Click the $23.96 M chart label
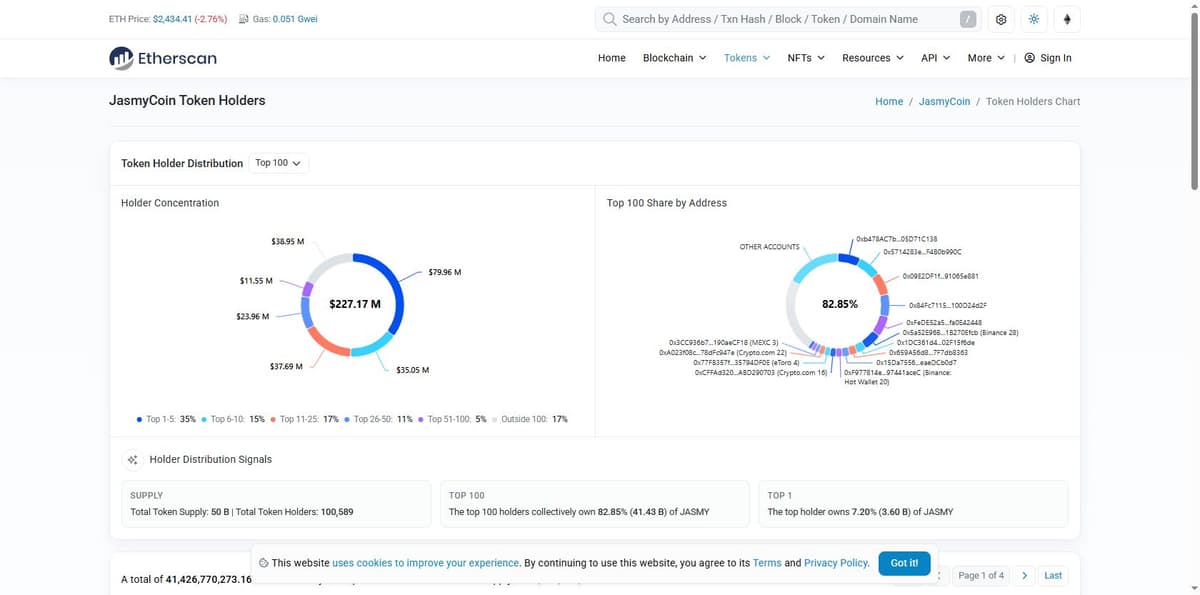 click(253, 316)
